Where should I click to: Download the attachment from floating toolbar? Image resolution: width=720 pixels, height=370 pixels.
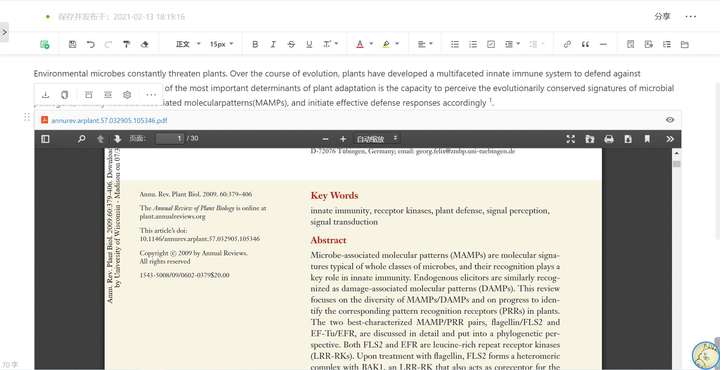(45, 95)
